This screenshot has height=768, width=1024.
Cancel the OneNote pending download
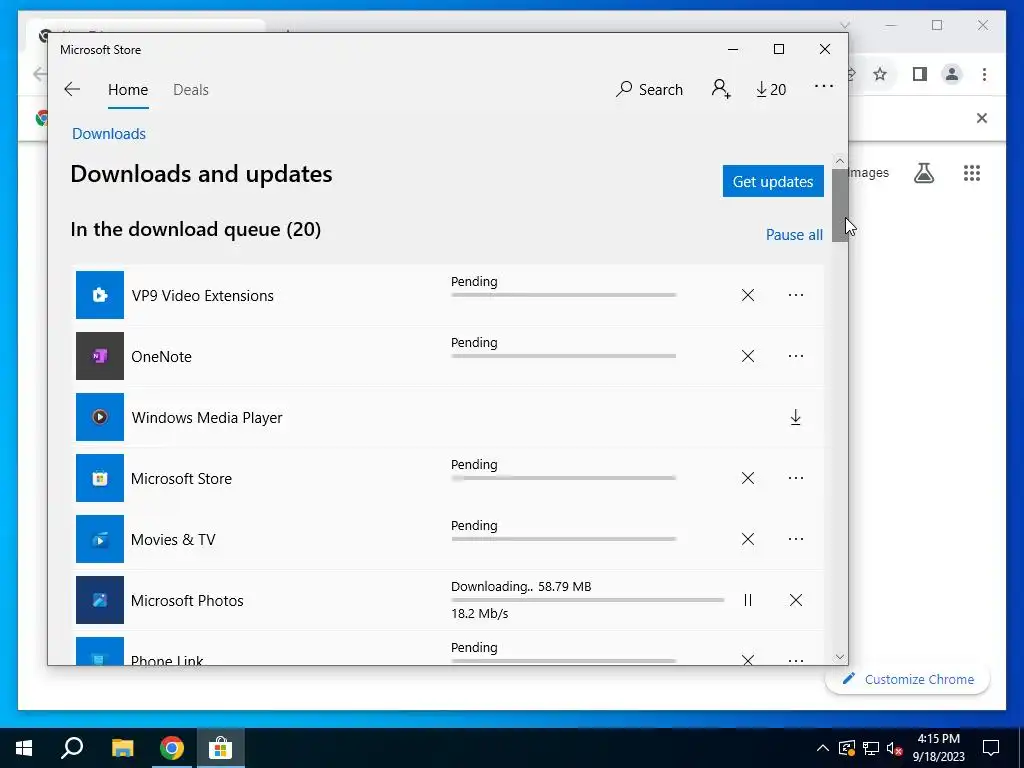748,356
